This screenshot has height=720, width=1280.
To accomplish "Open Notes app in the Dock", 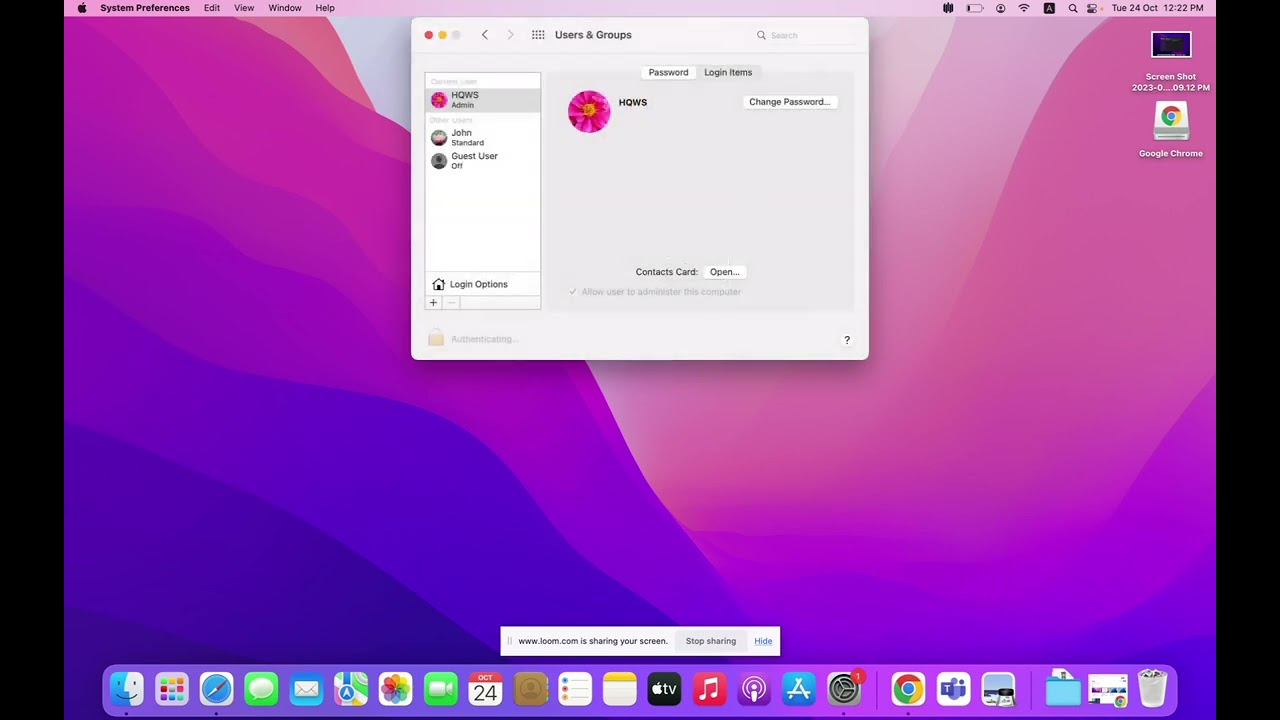I will point(620,689).
